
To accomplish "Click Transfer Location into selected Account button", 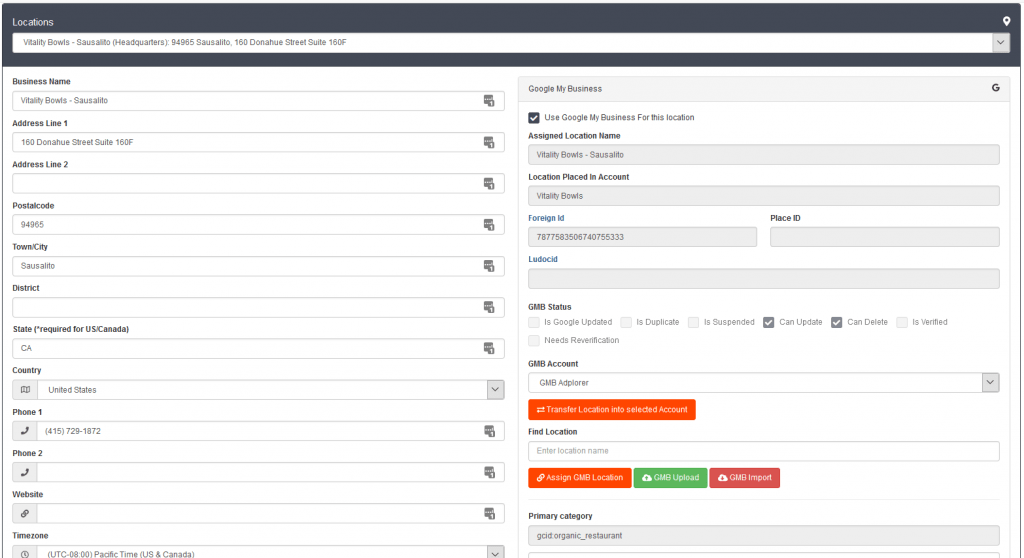I will pos(611,410).
